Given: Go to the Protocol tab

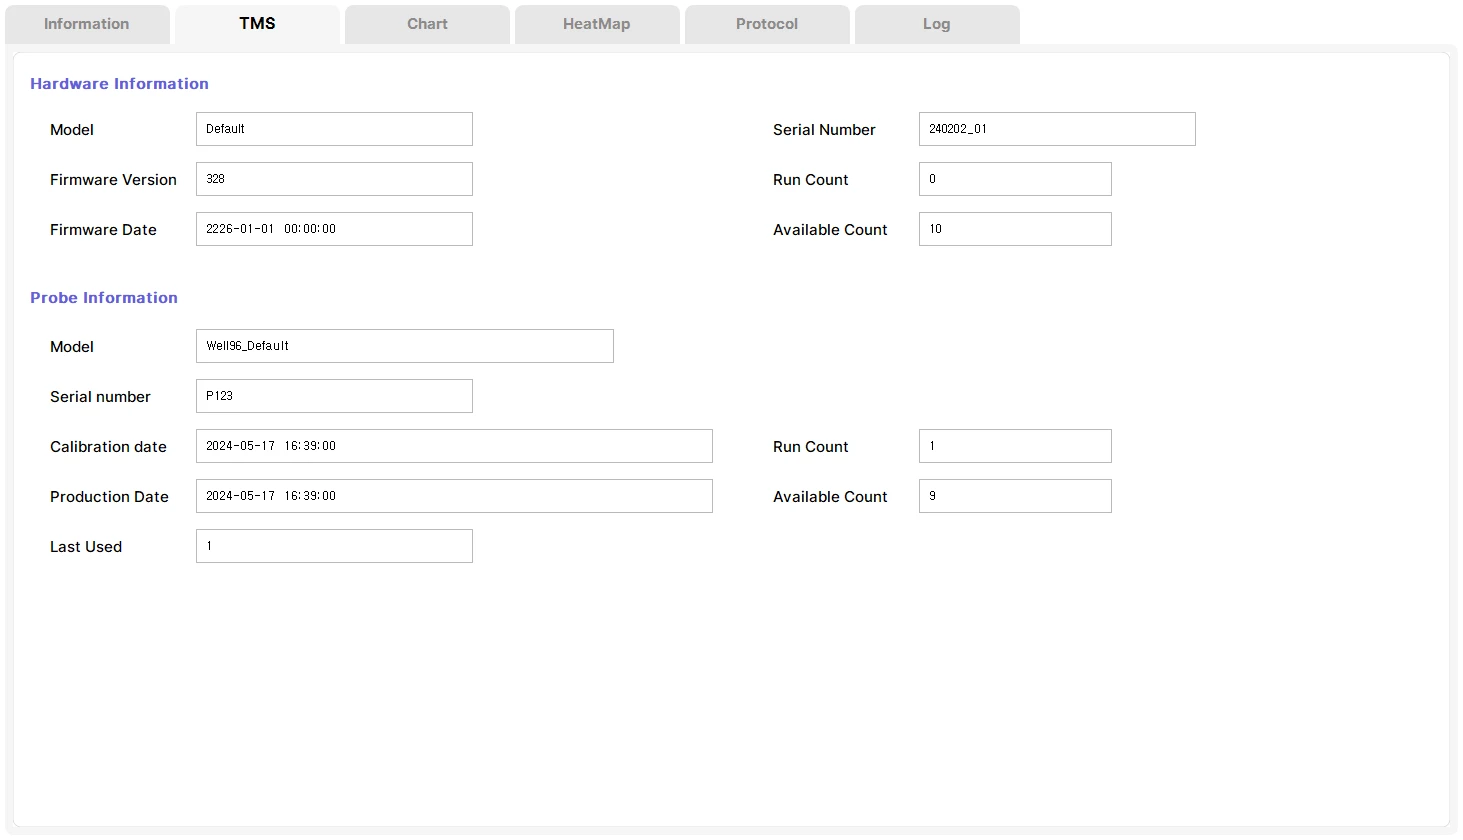Looking at the screenshot, I should pyautogui.click(x=767, y=24).
